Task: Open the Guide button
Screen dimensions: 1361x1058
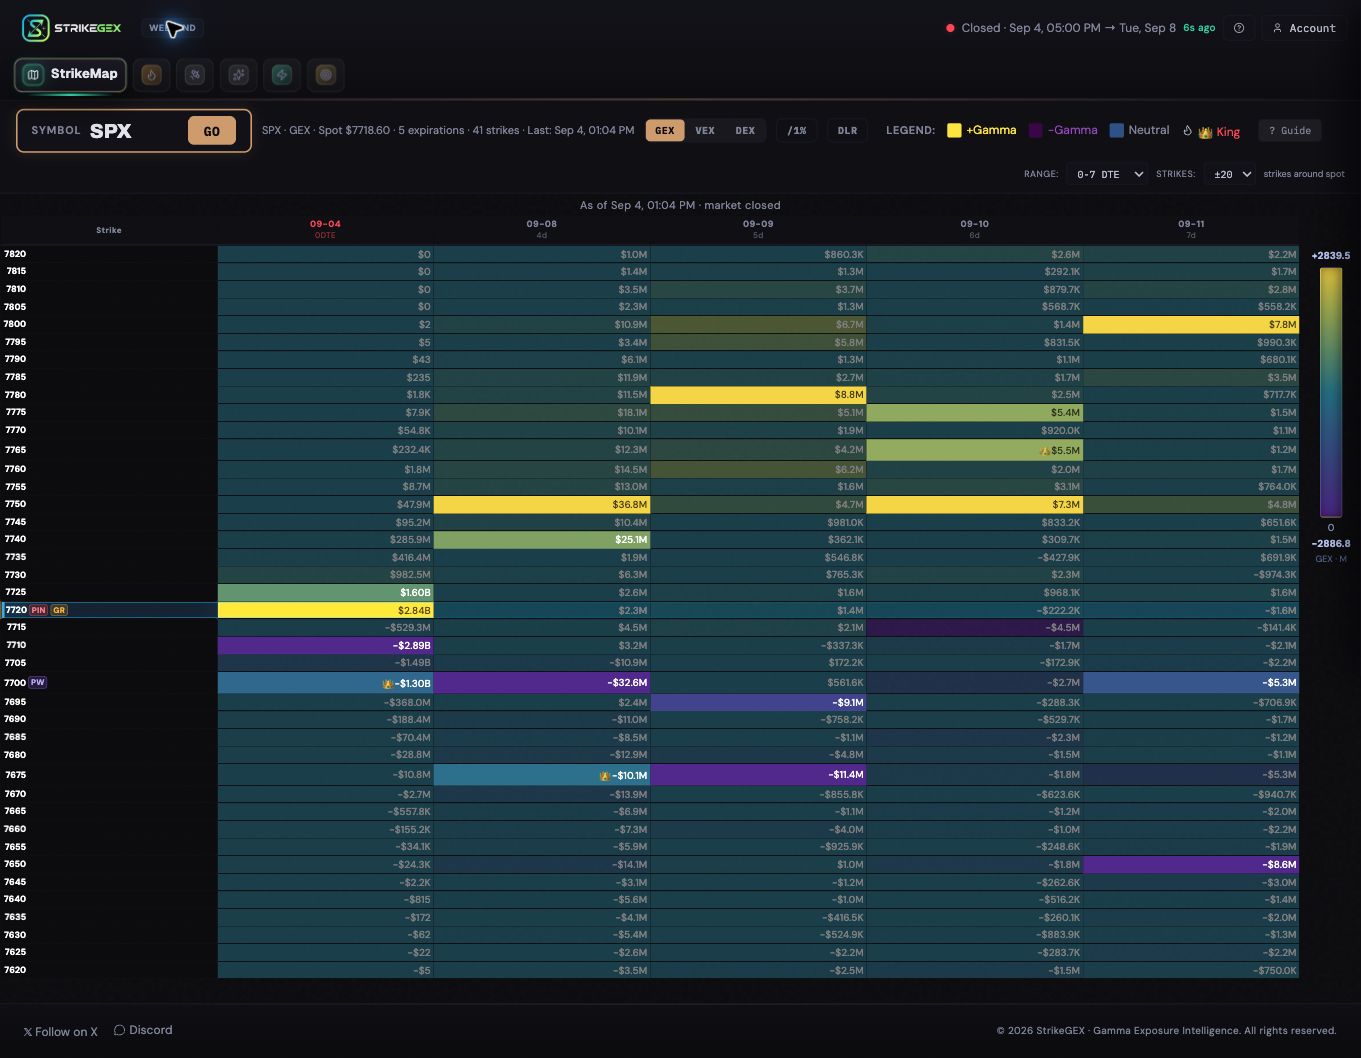Action: [x=1290, y=131]
